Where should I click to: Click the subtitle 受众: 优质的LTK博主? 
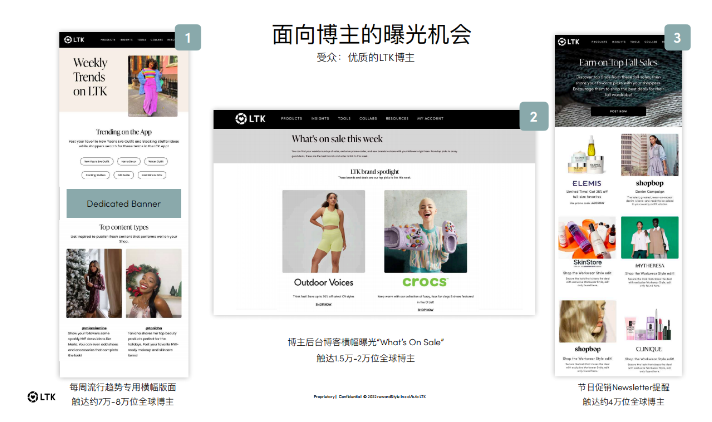click(366, 58)
